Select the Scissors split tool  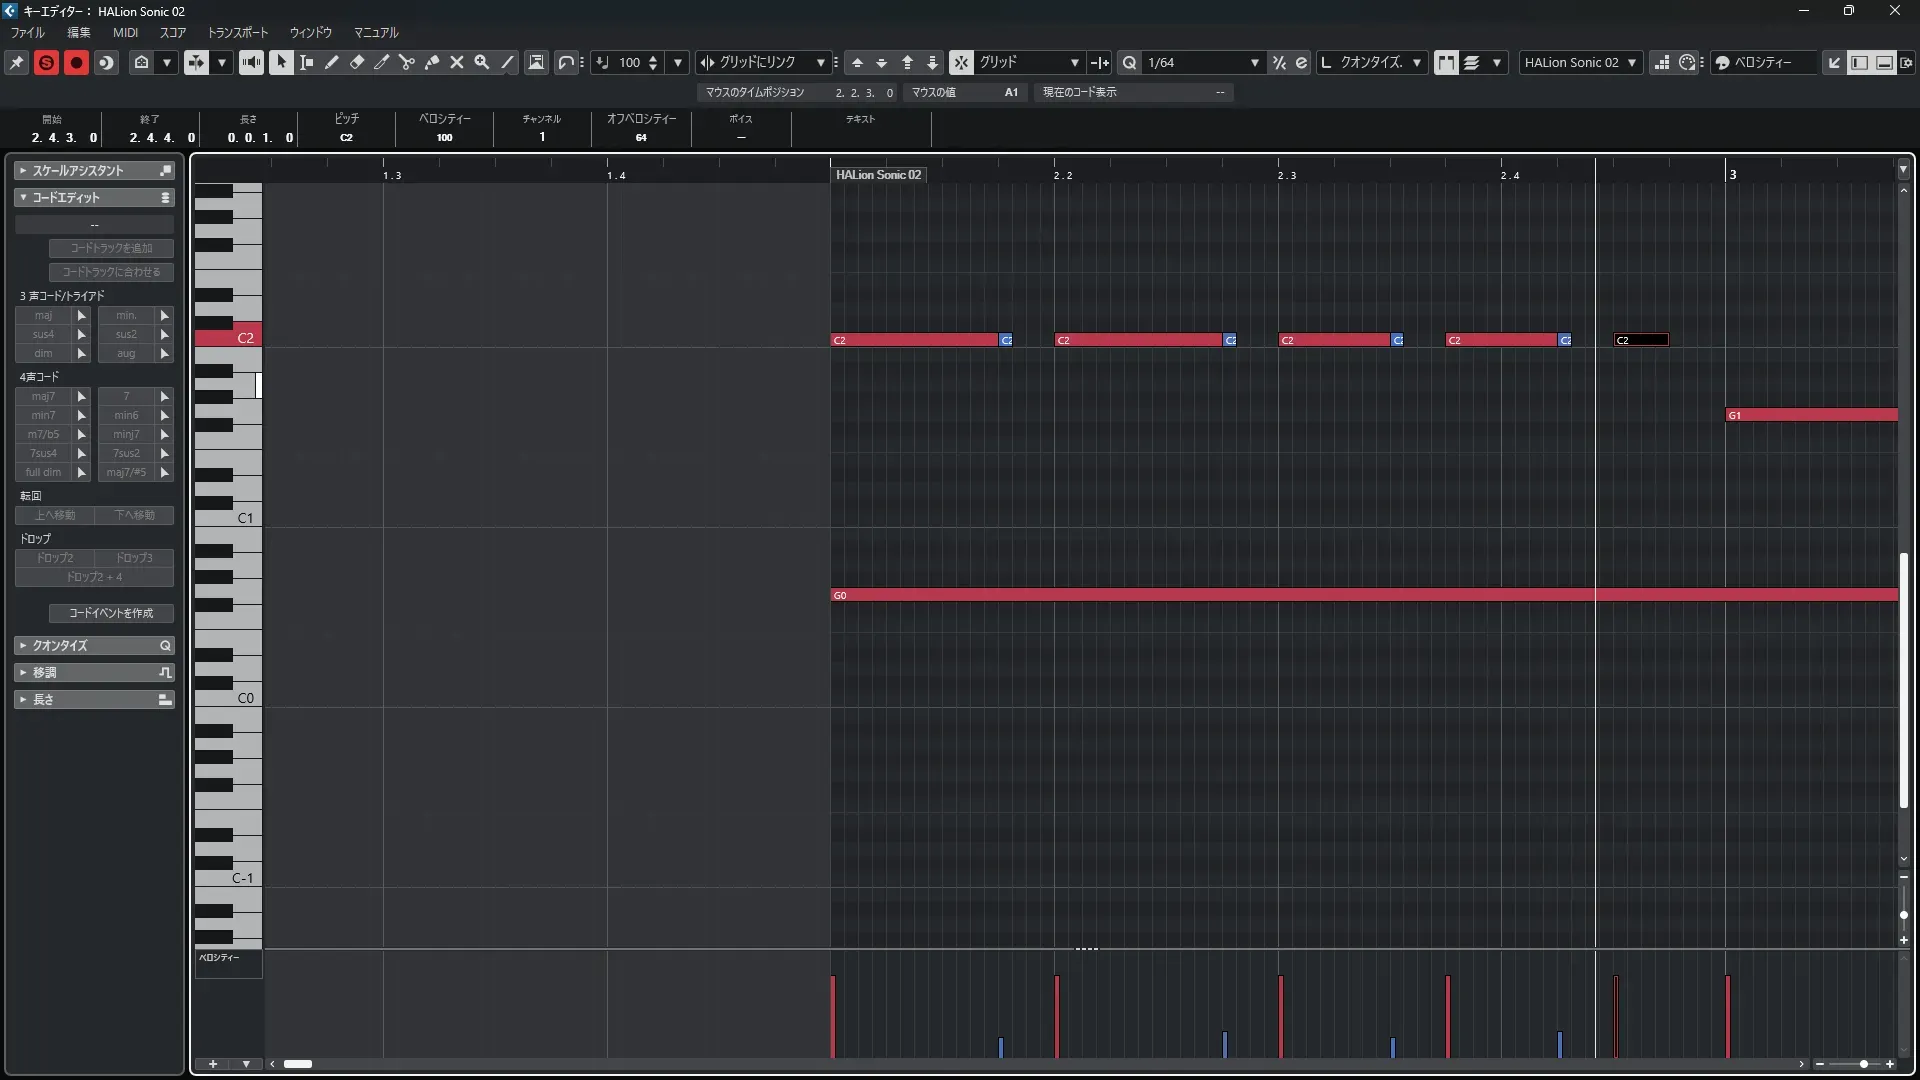(407, 62)
